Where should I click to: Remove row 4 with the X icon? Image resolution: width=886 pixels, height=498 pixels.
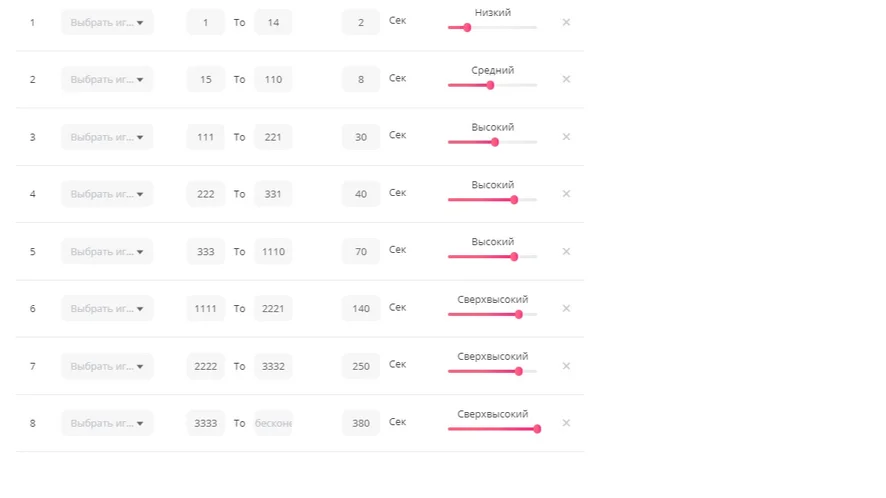pyautogui.click(x=566, y=194)
